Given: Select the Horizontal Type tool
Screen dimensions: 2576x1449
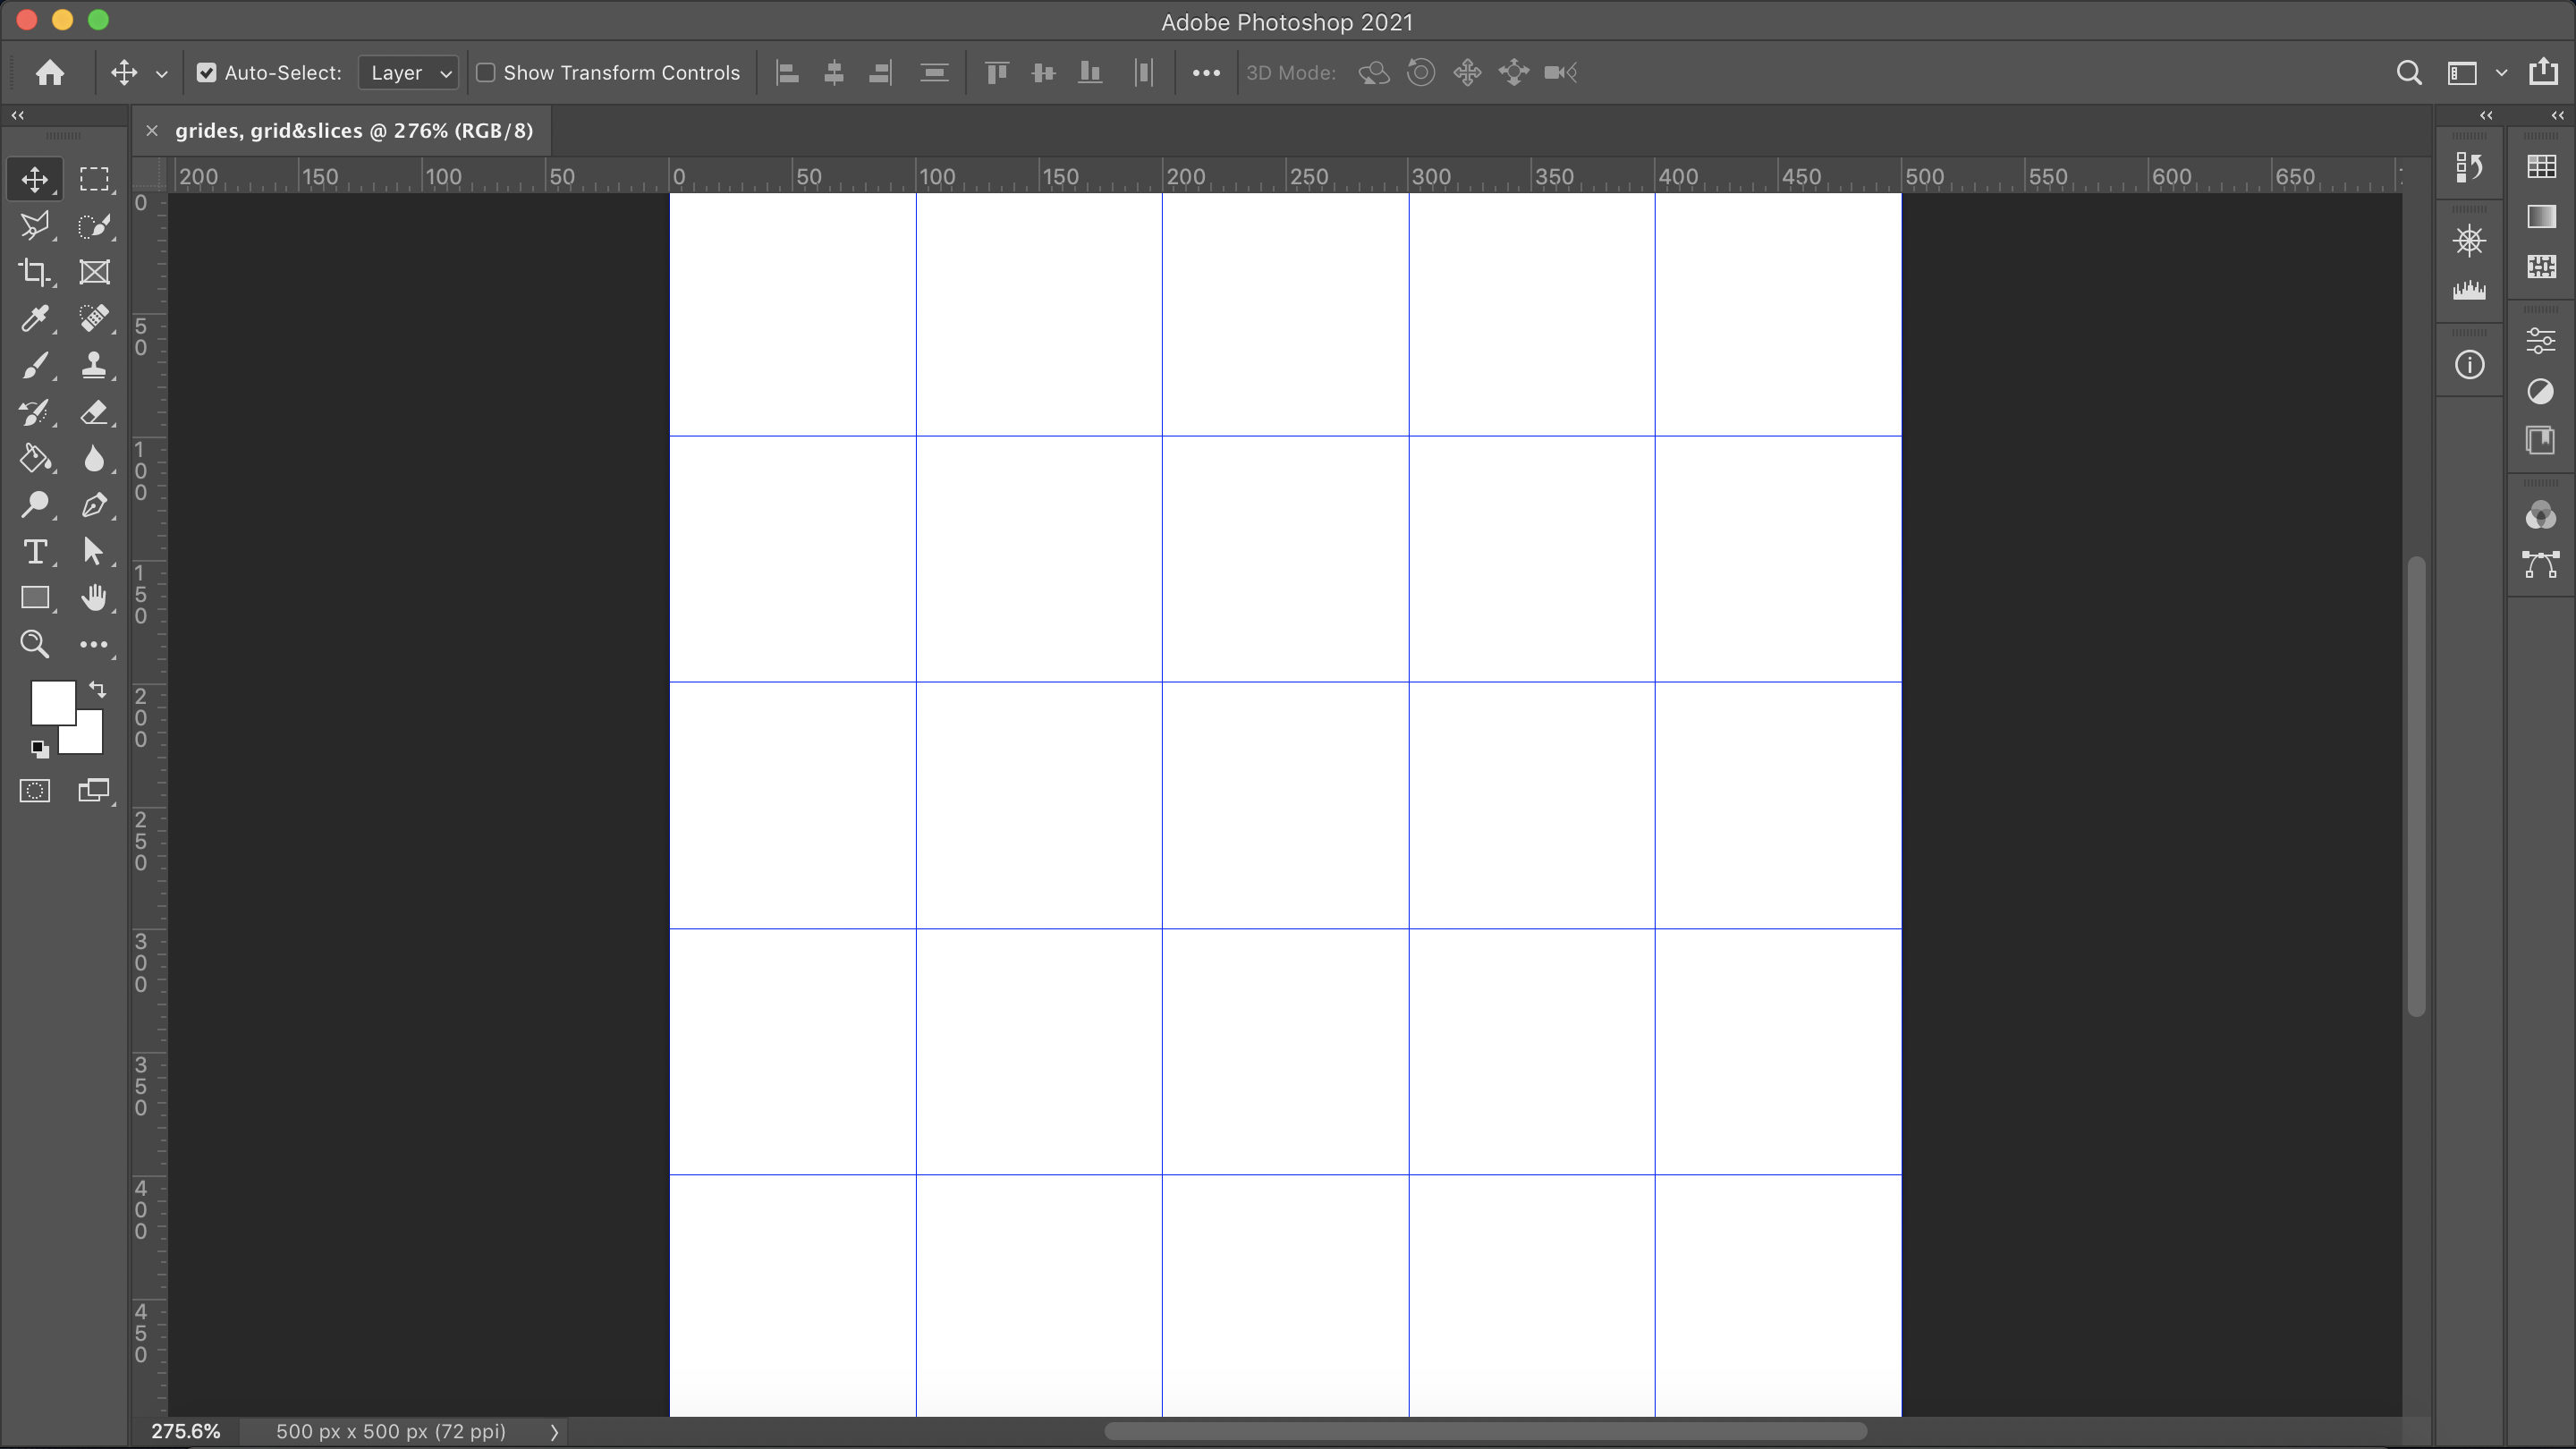Looking at the screenshot, I should click(34, 551).
